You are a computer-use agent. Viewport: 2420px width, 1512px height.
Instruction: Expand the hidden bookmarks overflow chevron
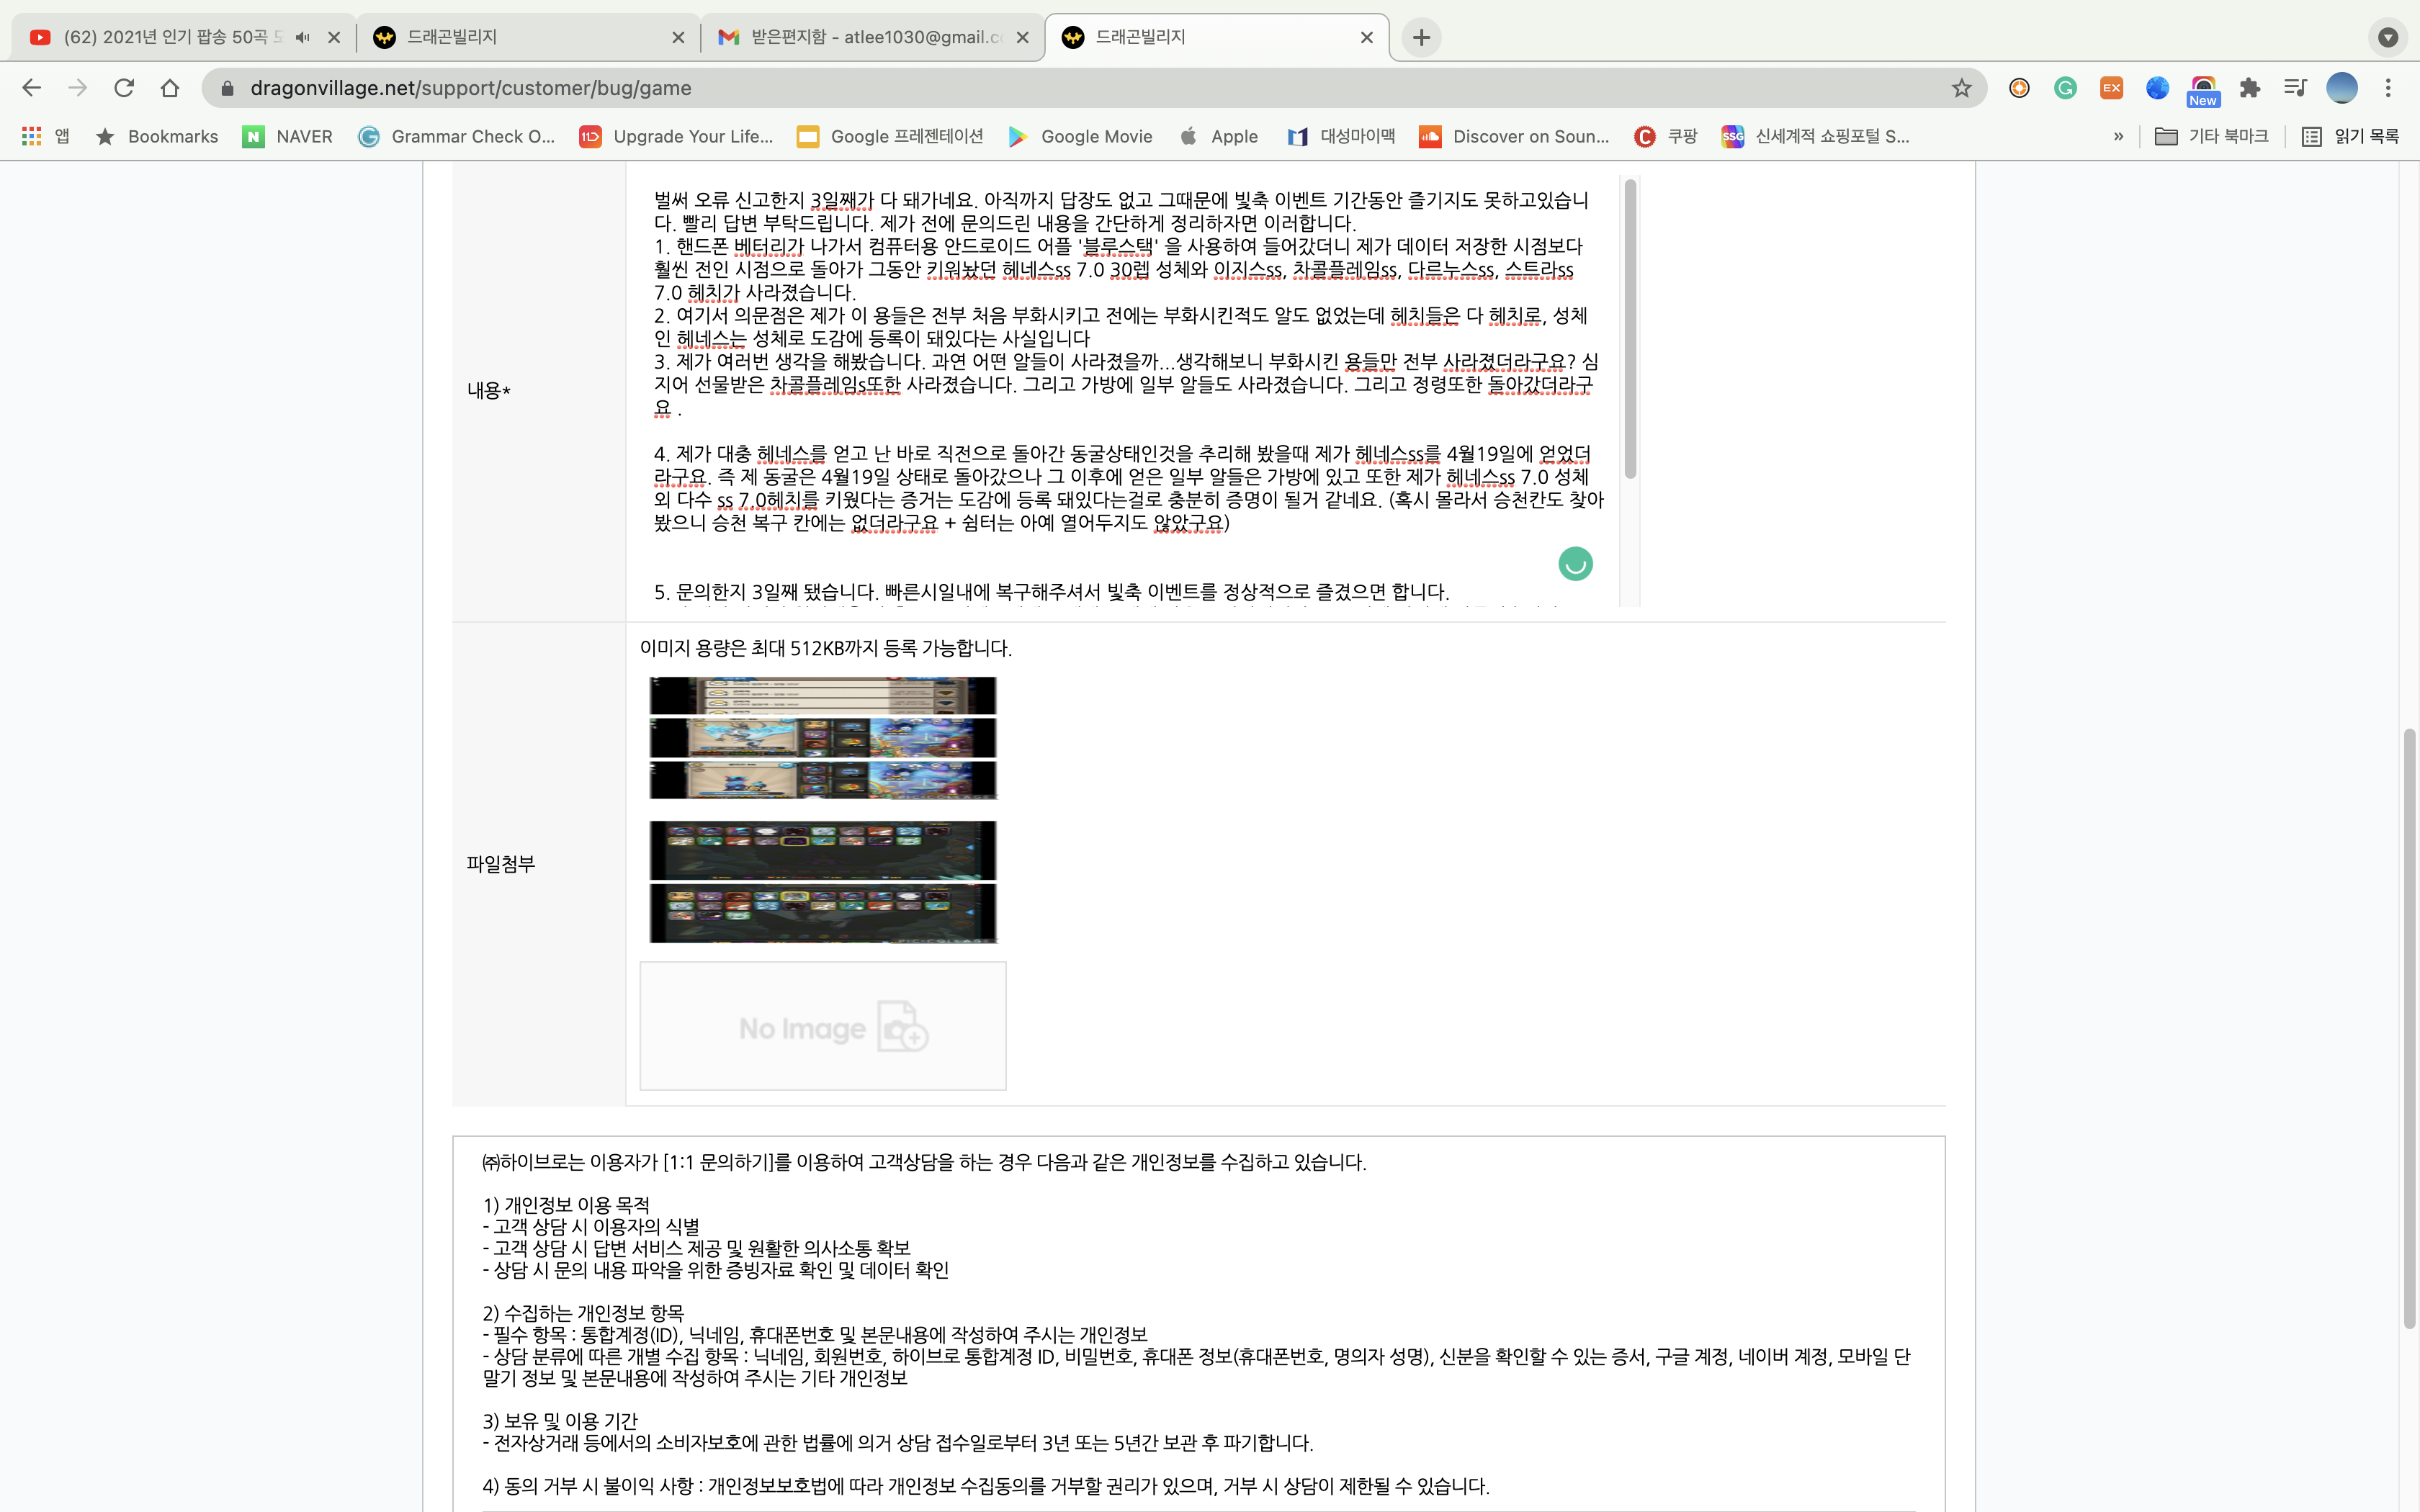pos(2118,136)
